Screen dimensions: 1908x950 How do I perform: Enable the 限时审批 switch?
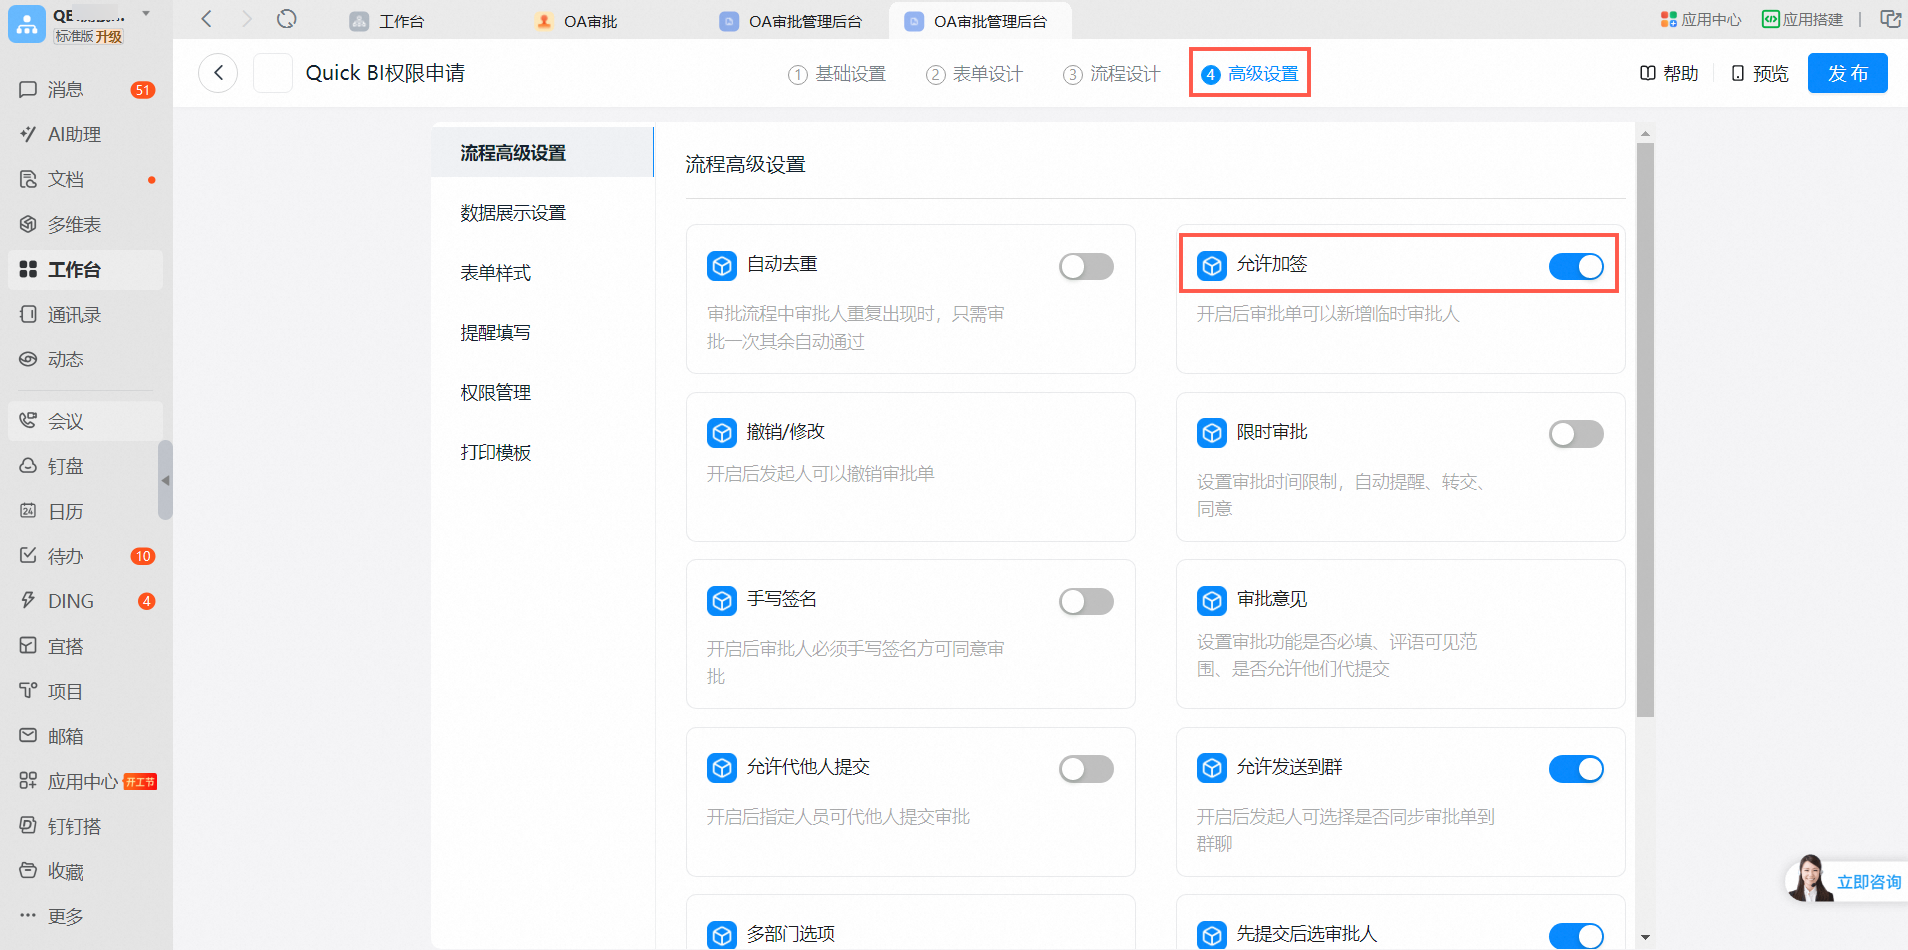click(1576, 434)
